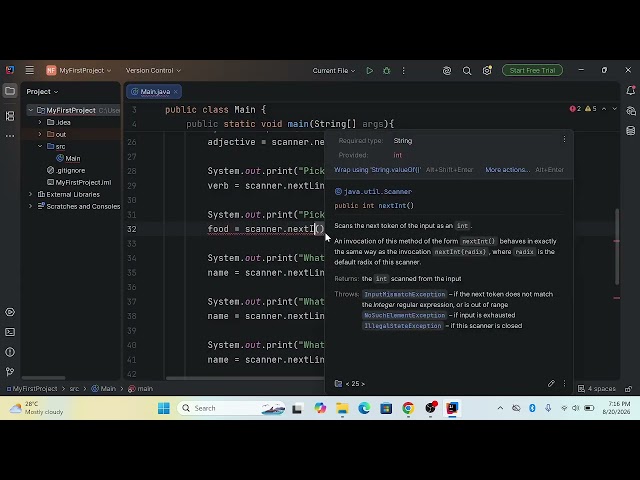Select .gitignore file in tree
Viewport: 640px width, 480px height.
pyautogui.click(x=66, y=170)
